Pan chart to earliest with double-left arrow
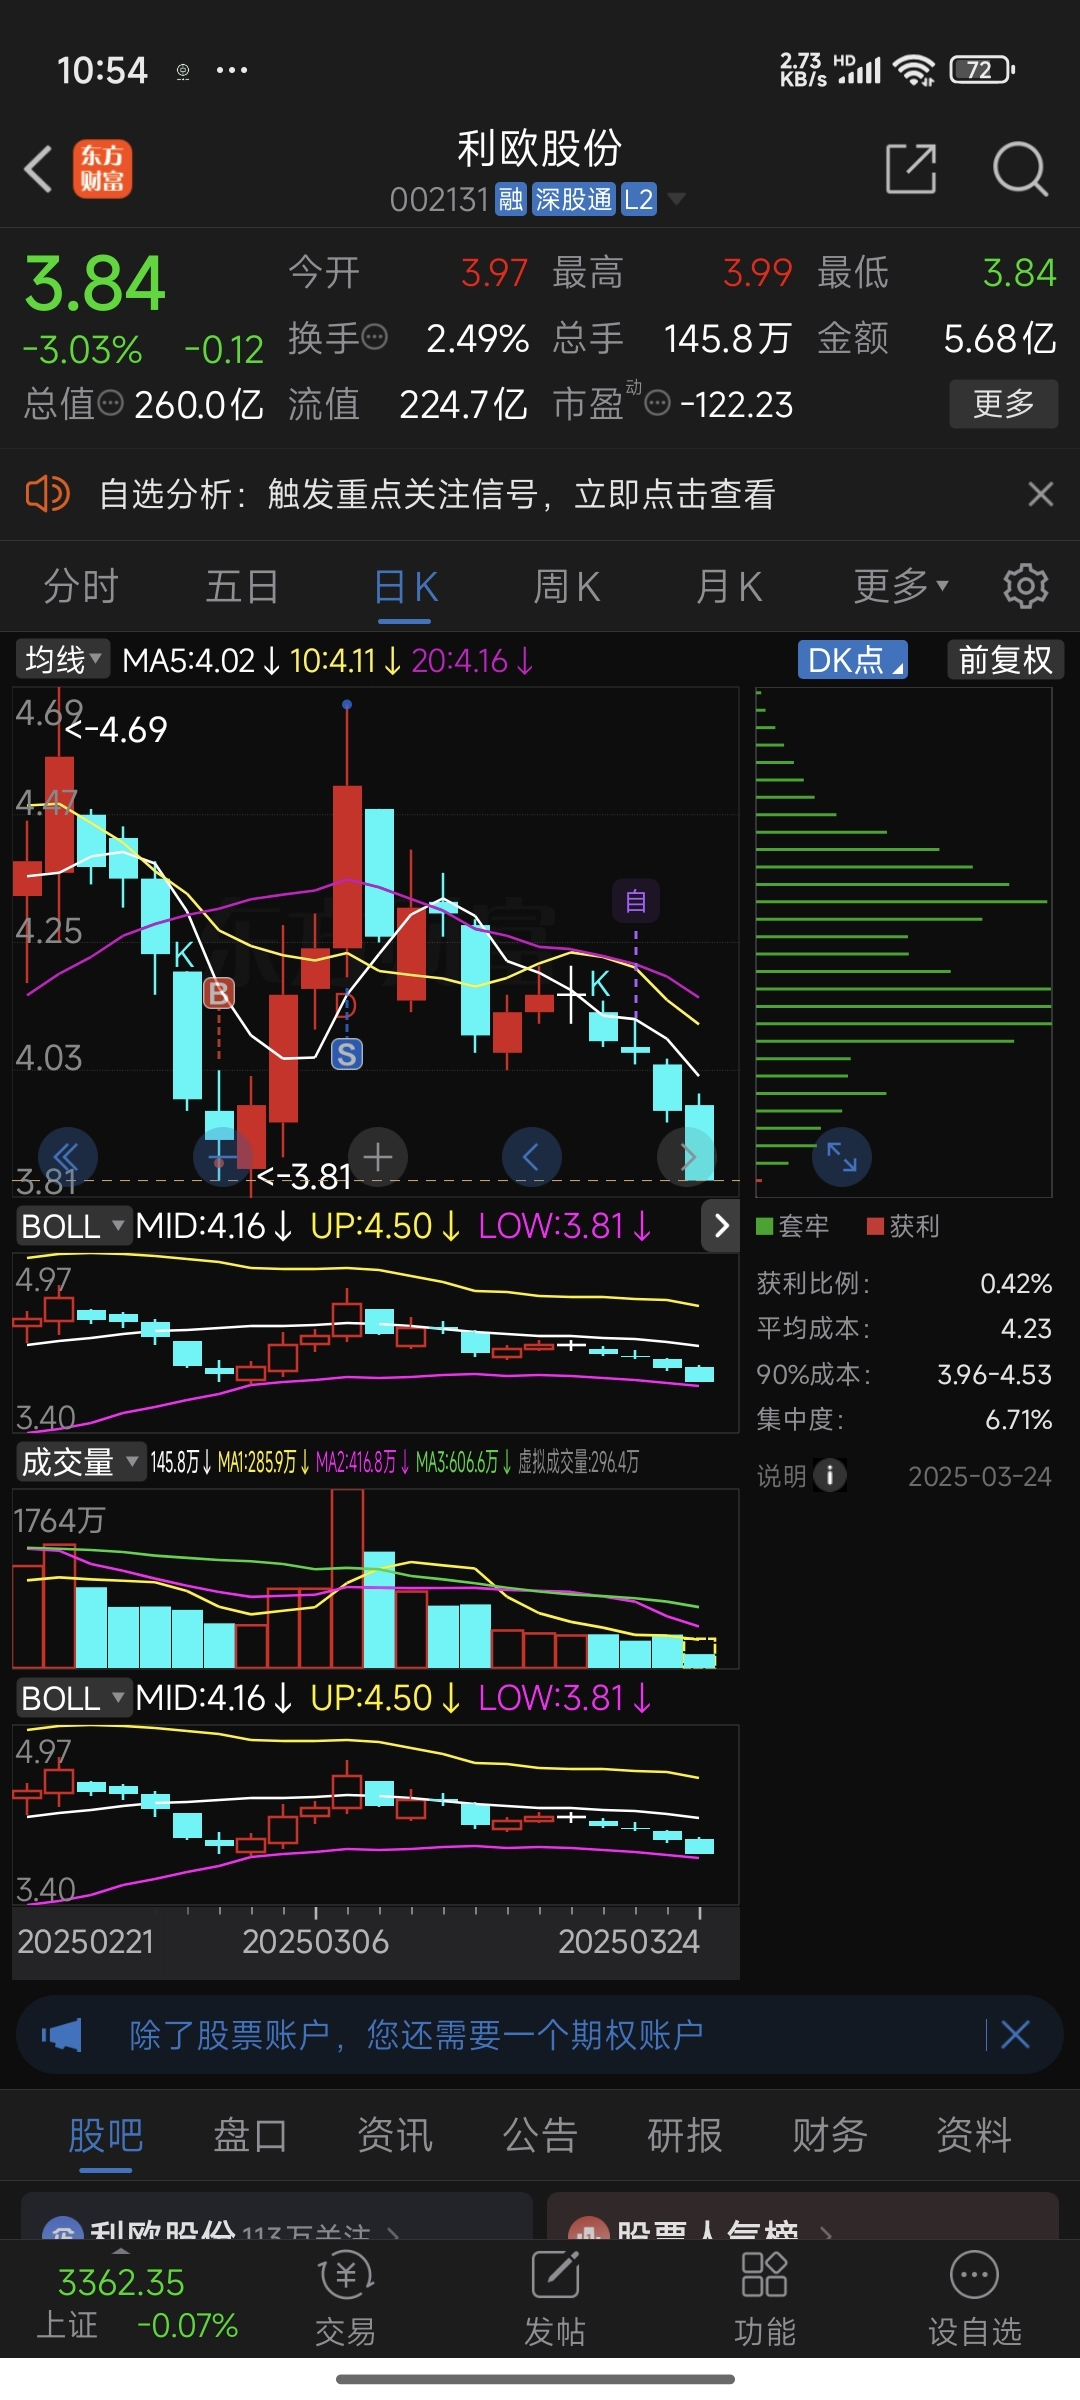 coord(67,1158)
